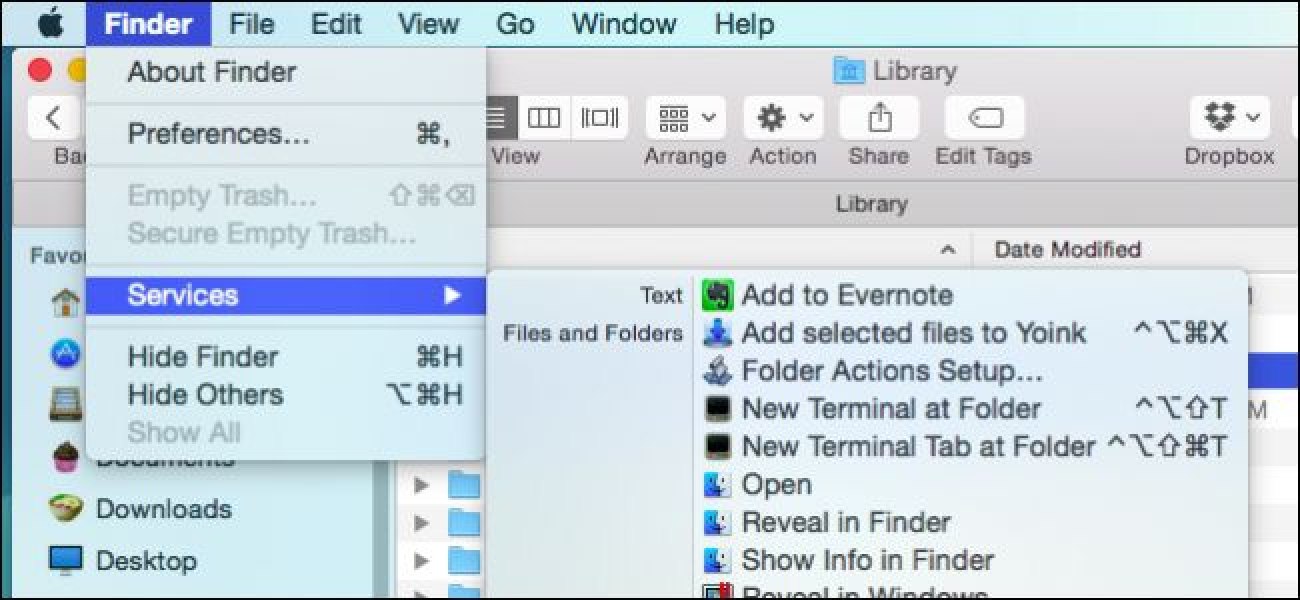Open the Edit menu
Viewport: 1300px width, 600px height.
click(x=336, y=23)
